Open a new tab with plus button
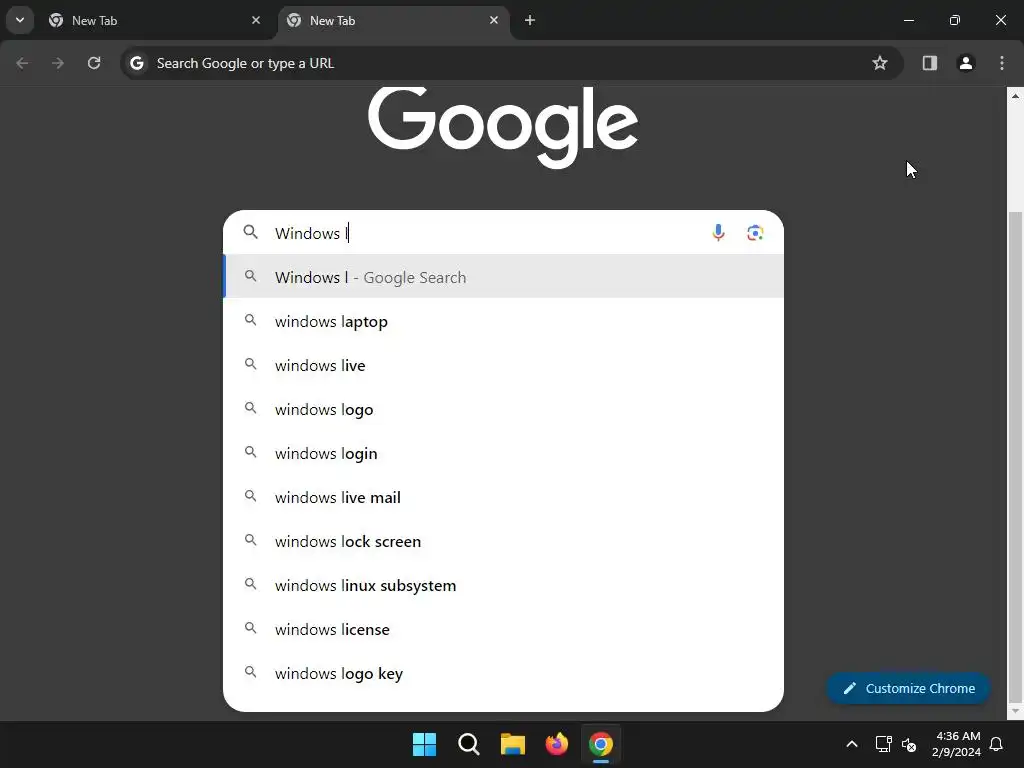The height and width of the screenshot is (768, 1024). (530, 20)
